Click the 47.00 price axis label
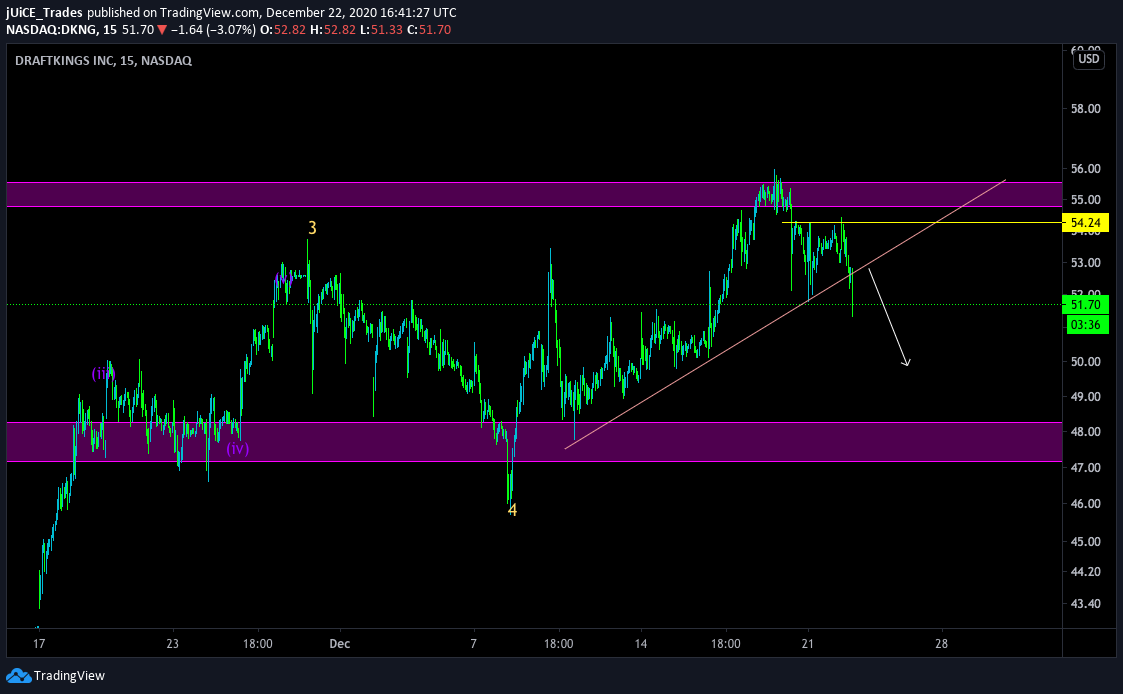Viewport: 1123px width, 694px height. point(1085,468)
